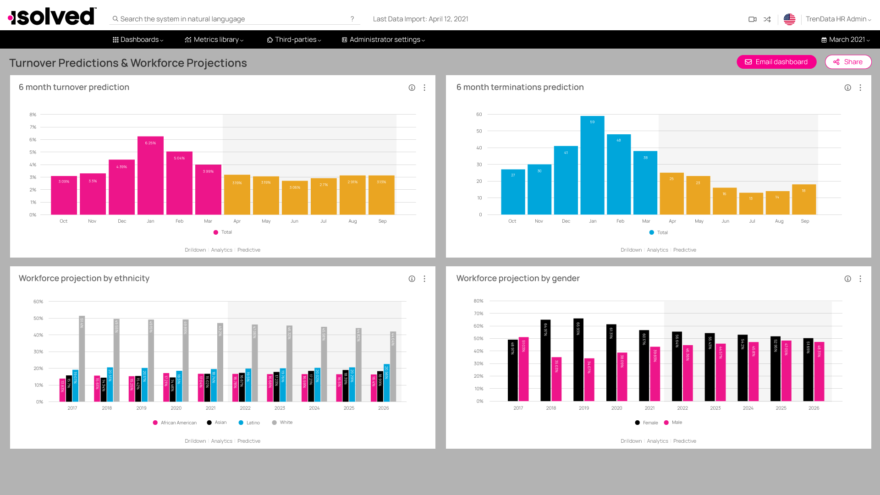Open the Administrator settings menu
Image resolution: width=880 pixels, height=495 pixels.
click(383, 40)
